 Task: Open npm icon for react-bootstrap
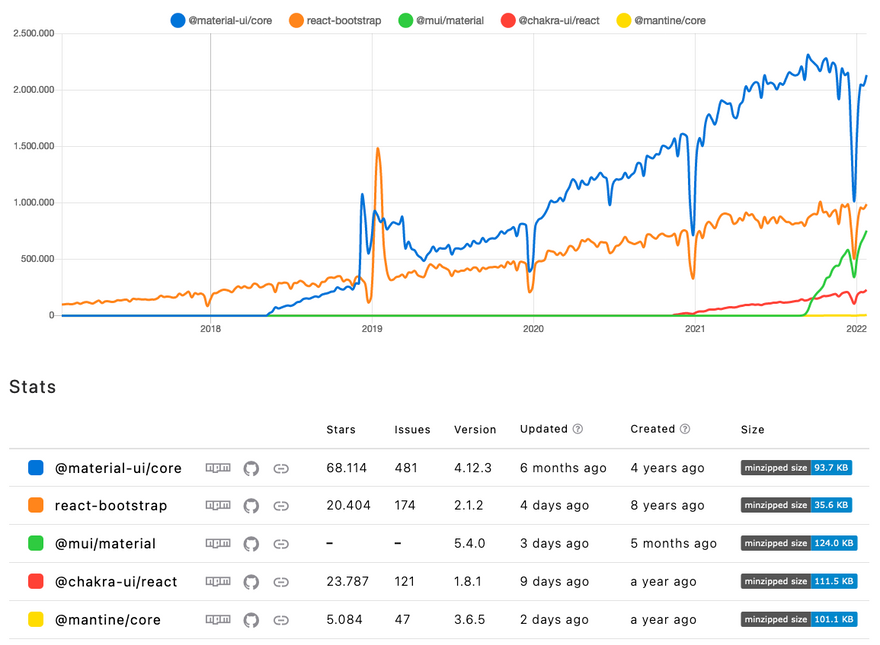click(x=217, y=506)
